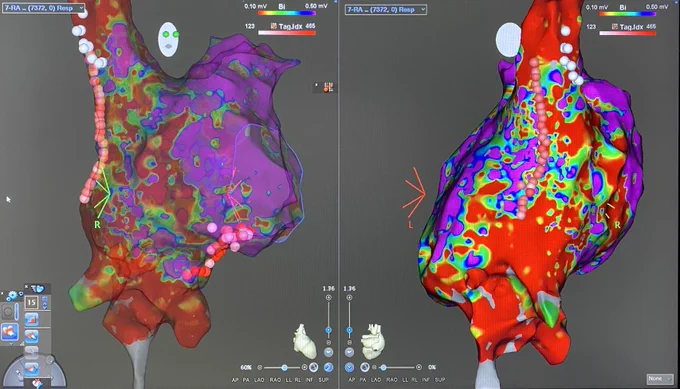680x389 pixels.
Task: Click the grayed-out third tool button
Action: 32,352
